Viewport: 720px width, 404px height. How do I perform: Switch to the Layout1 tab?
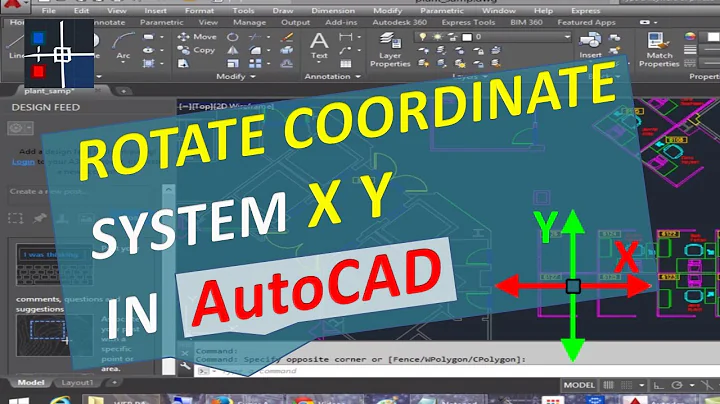[x=77, y=382]
